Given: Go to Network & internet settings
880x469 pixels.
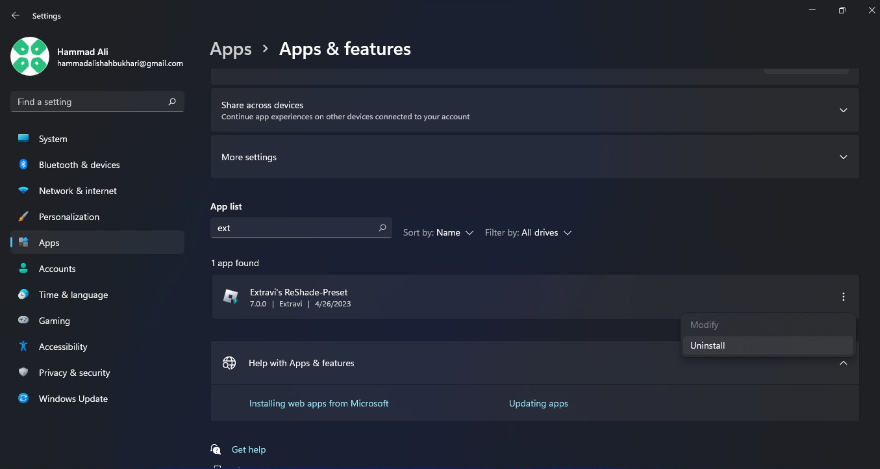Looking at the screenshot, I should coord(77,191).
